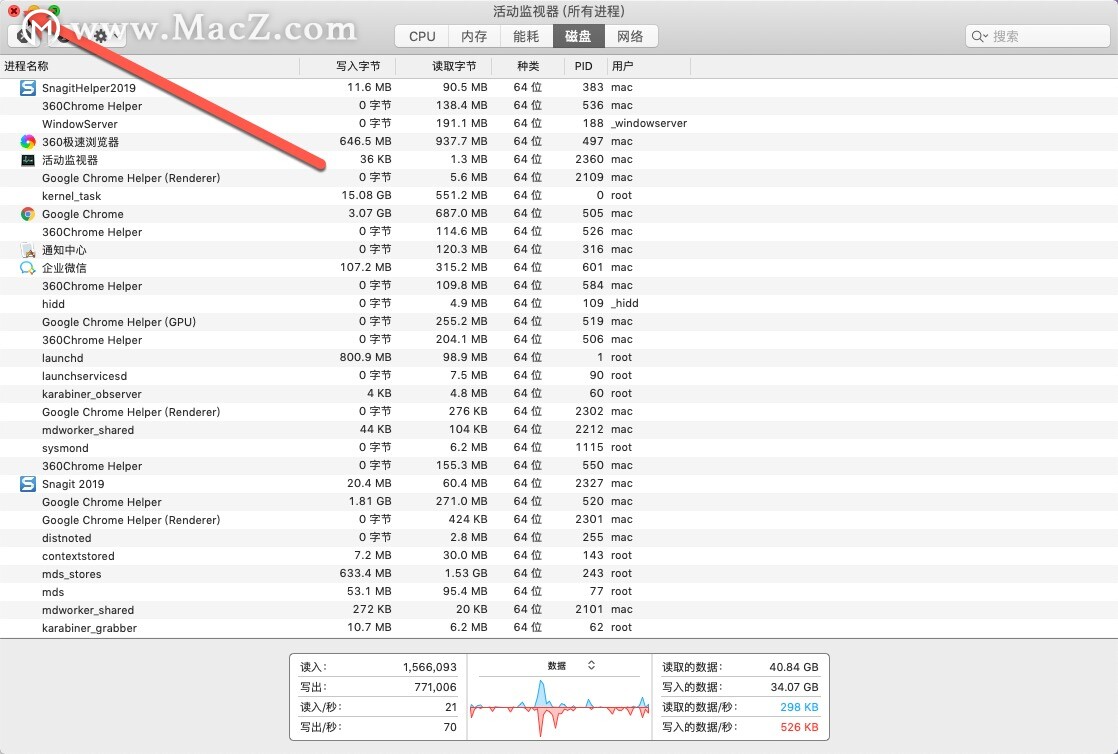Select the 360Chrome Helper row with PID 536
The height and width of the screenshot is (754, 1118).
pyautogui.click(x=559, y=106)
